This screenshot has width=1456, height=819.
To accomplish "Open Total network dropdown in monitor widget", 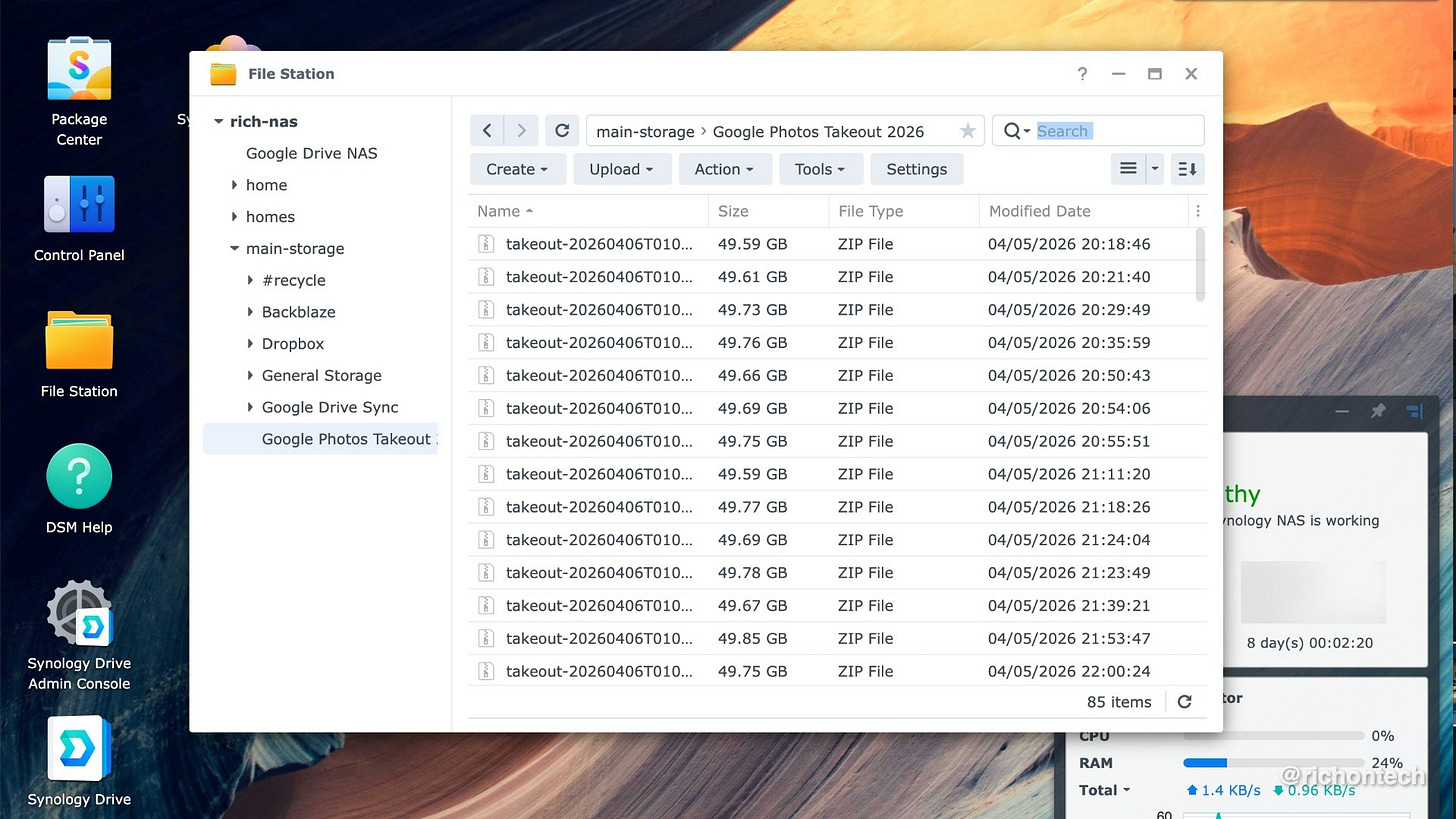I will pos(1104,790).
